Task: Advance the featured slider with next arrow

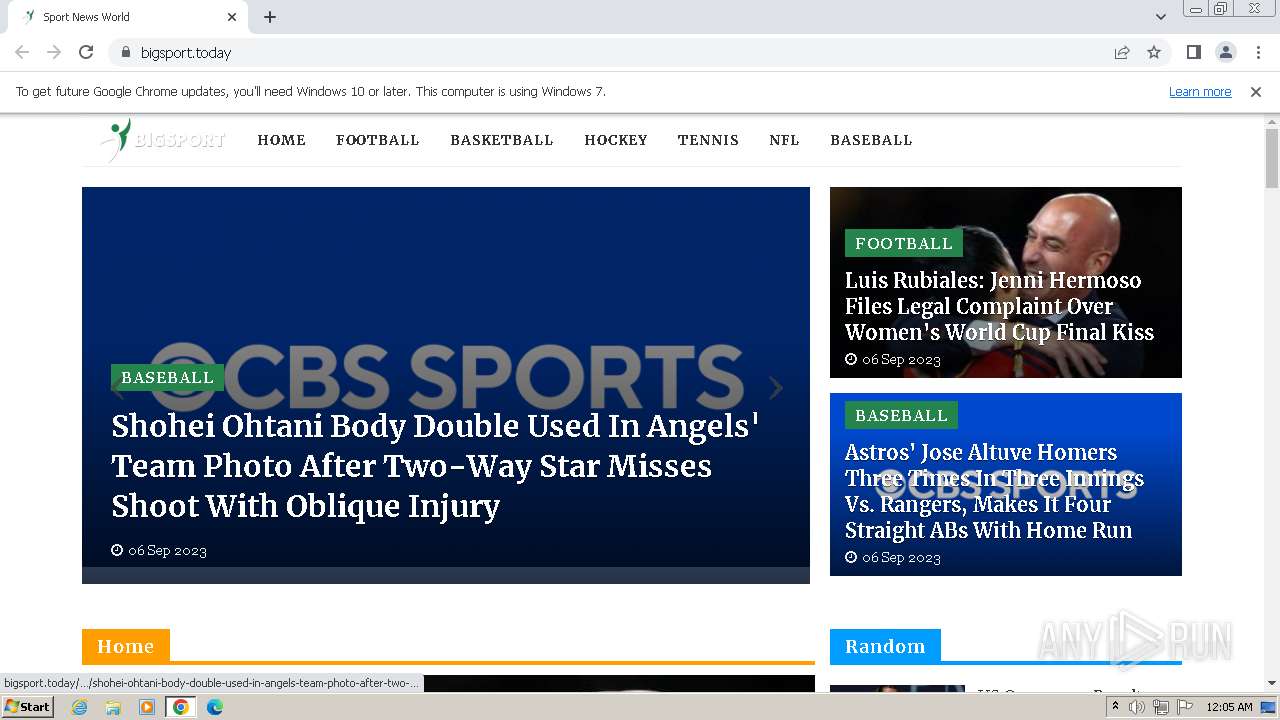Action: point(775,388)
